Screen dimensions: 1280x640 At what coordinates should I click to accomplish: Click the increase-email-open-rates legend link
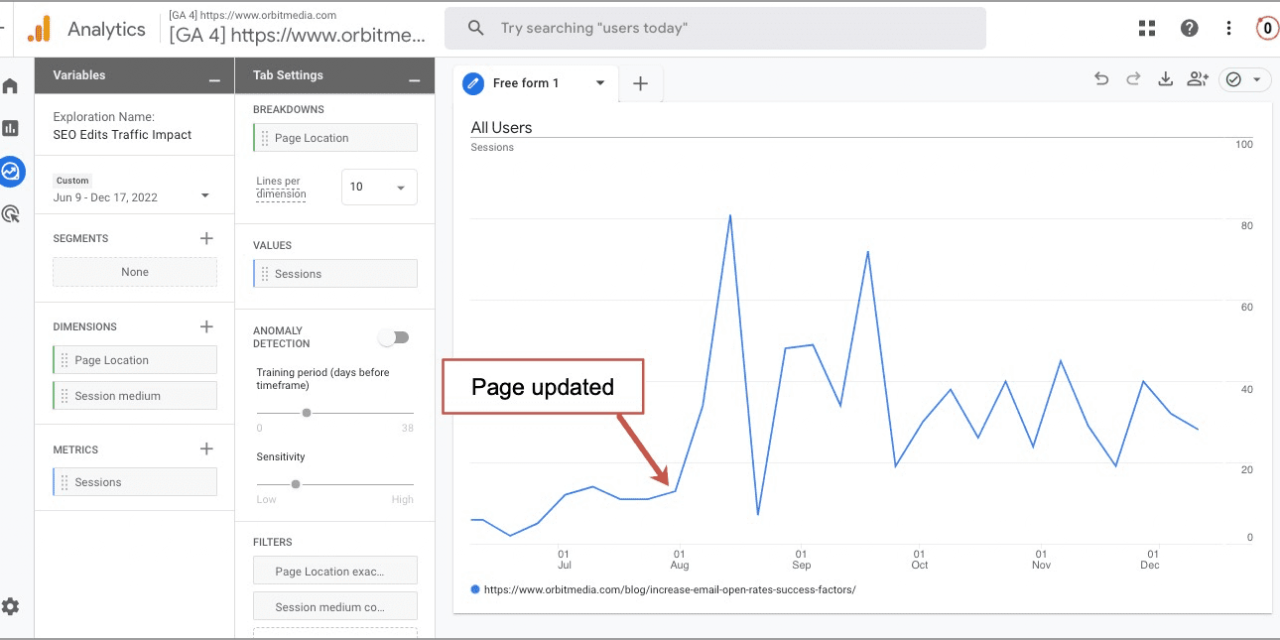[669, 589]
